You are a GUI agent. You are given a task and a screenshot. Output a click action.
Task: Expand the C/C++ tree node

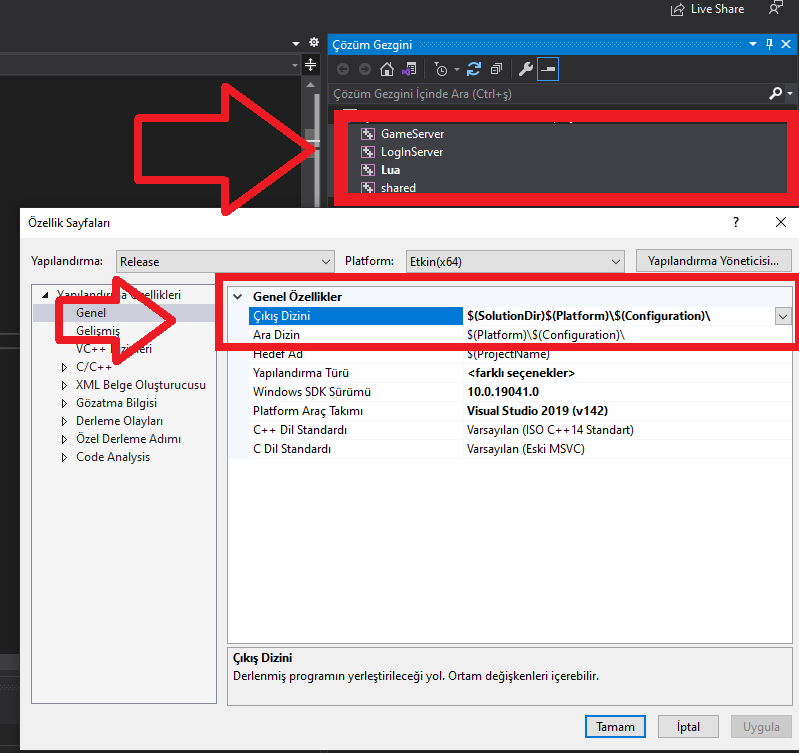(x=64, y=367)
